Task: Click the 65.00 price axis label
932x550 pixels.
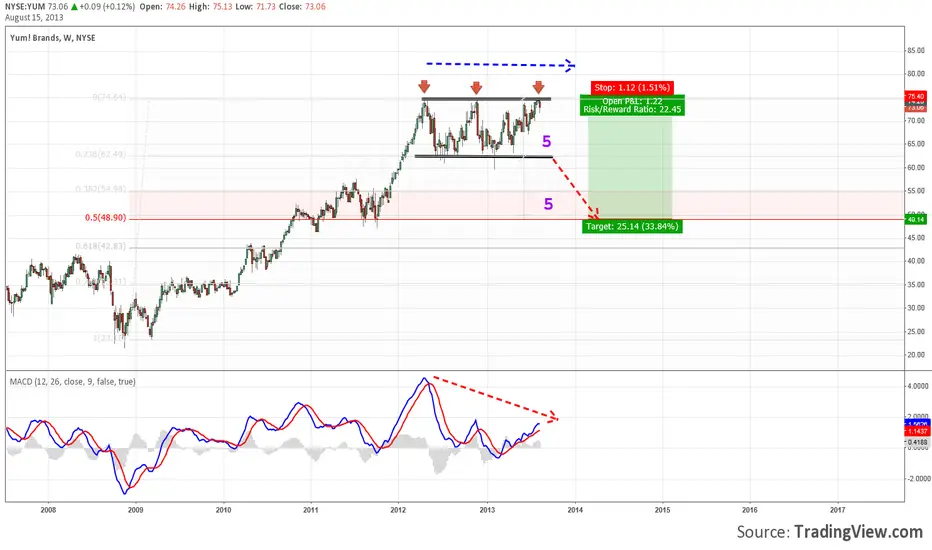Action: (x=916, y=144)
